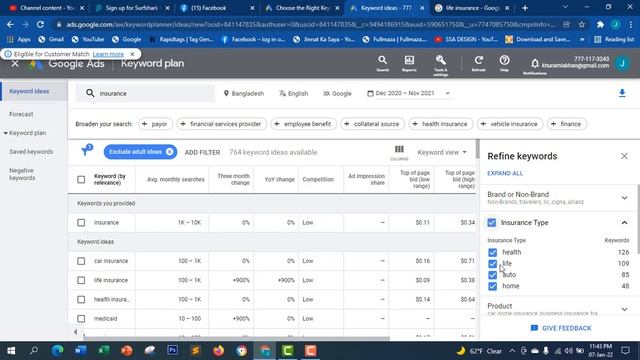Collapse the Keyword plan tree item
The height and width of the screenshot is (360, 640).
click(x=5, y=133)
